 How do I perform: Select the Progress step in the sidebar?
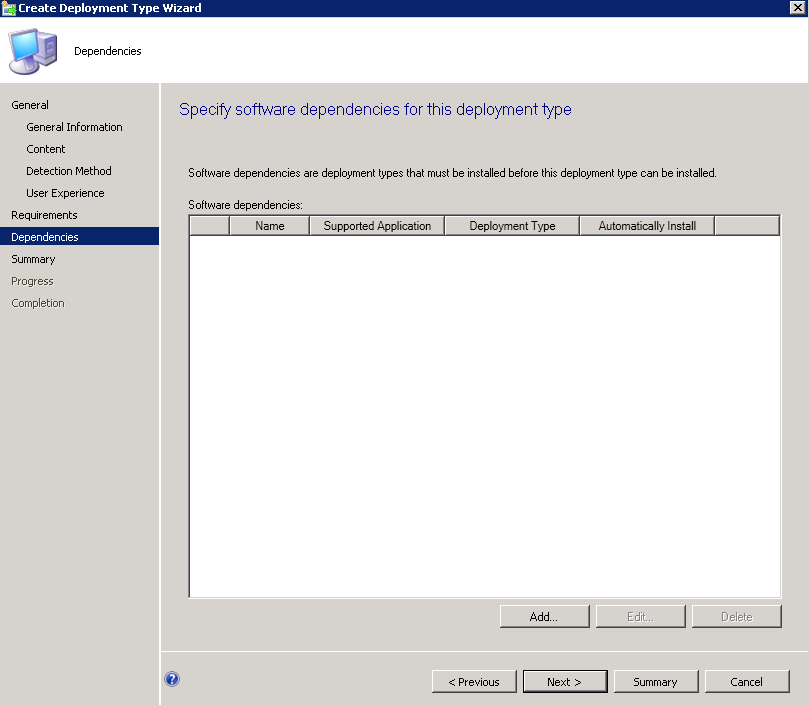32,281
